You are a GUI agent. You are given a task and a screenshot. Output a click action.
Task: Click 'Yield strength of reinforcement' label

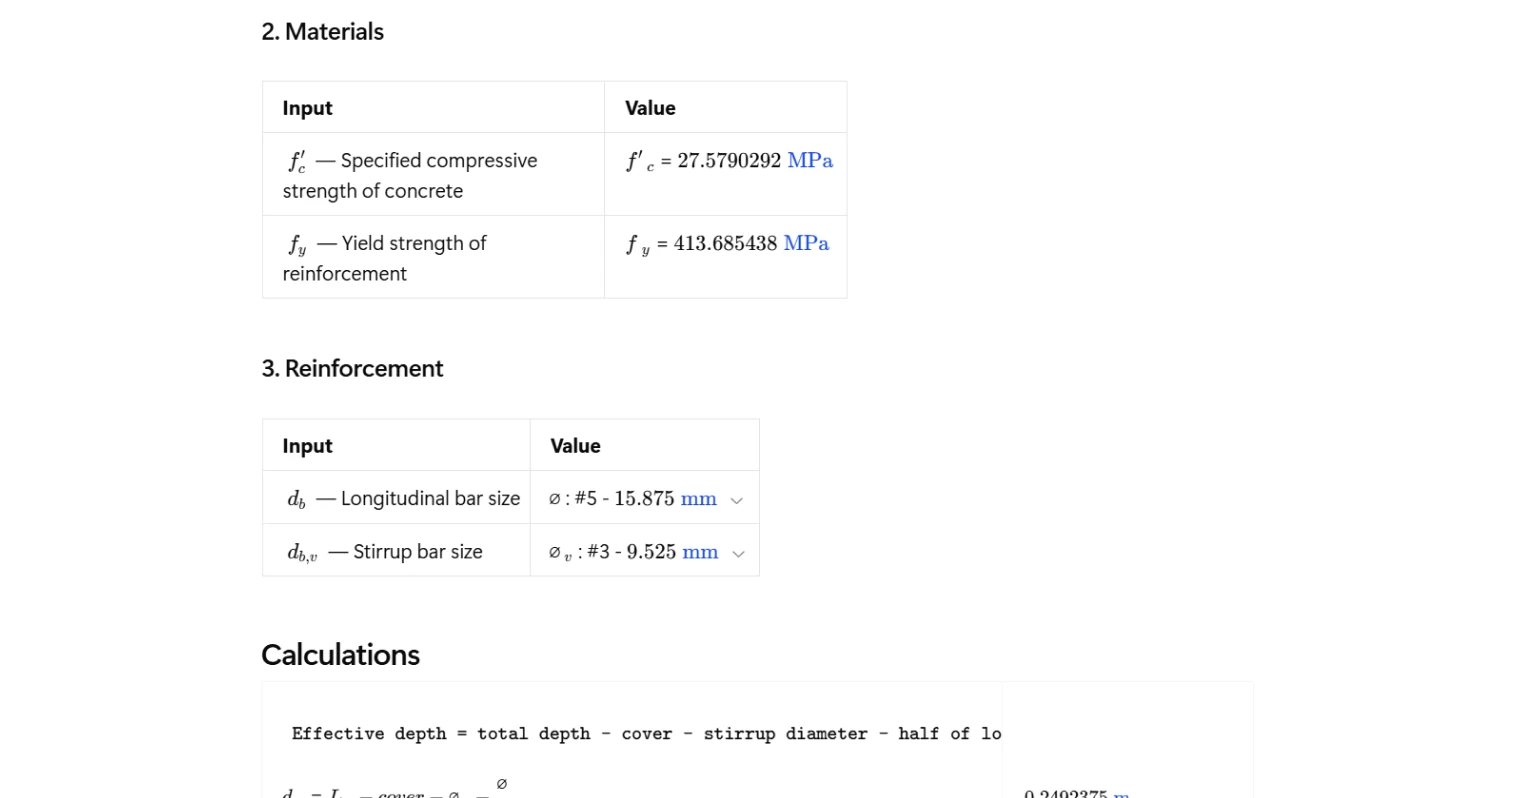pos(385,258)
